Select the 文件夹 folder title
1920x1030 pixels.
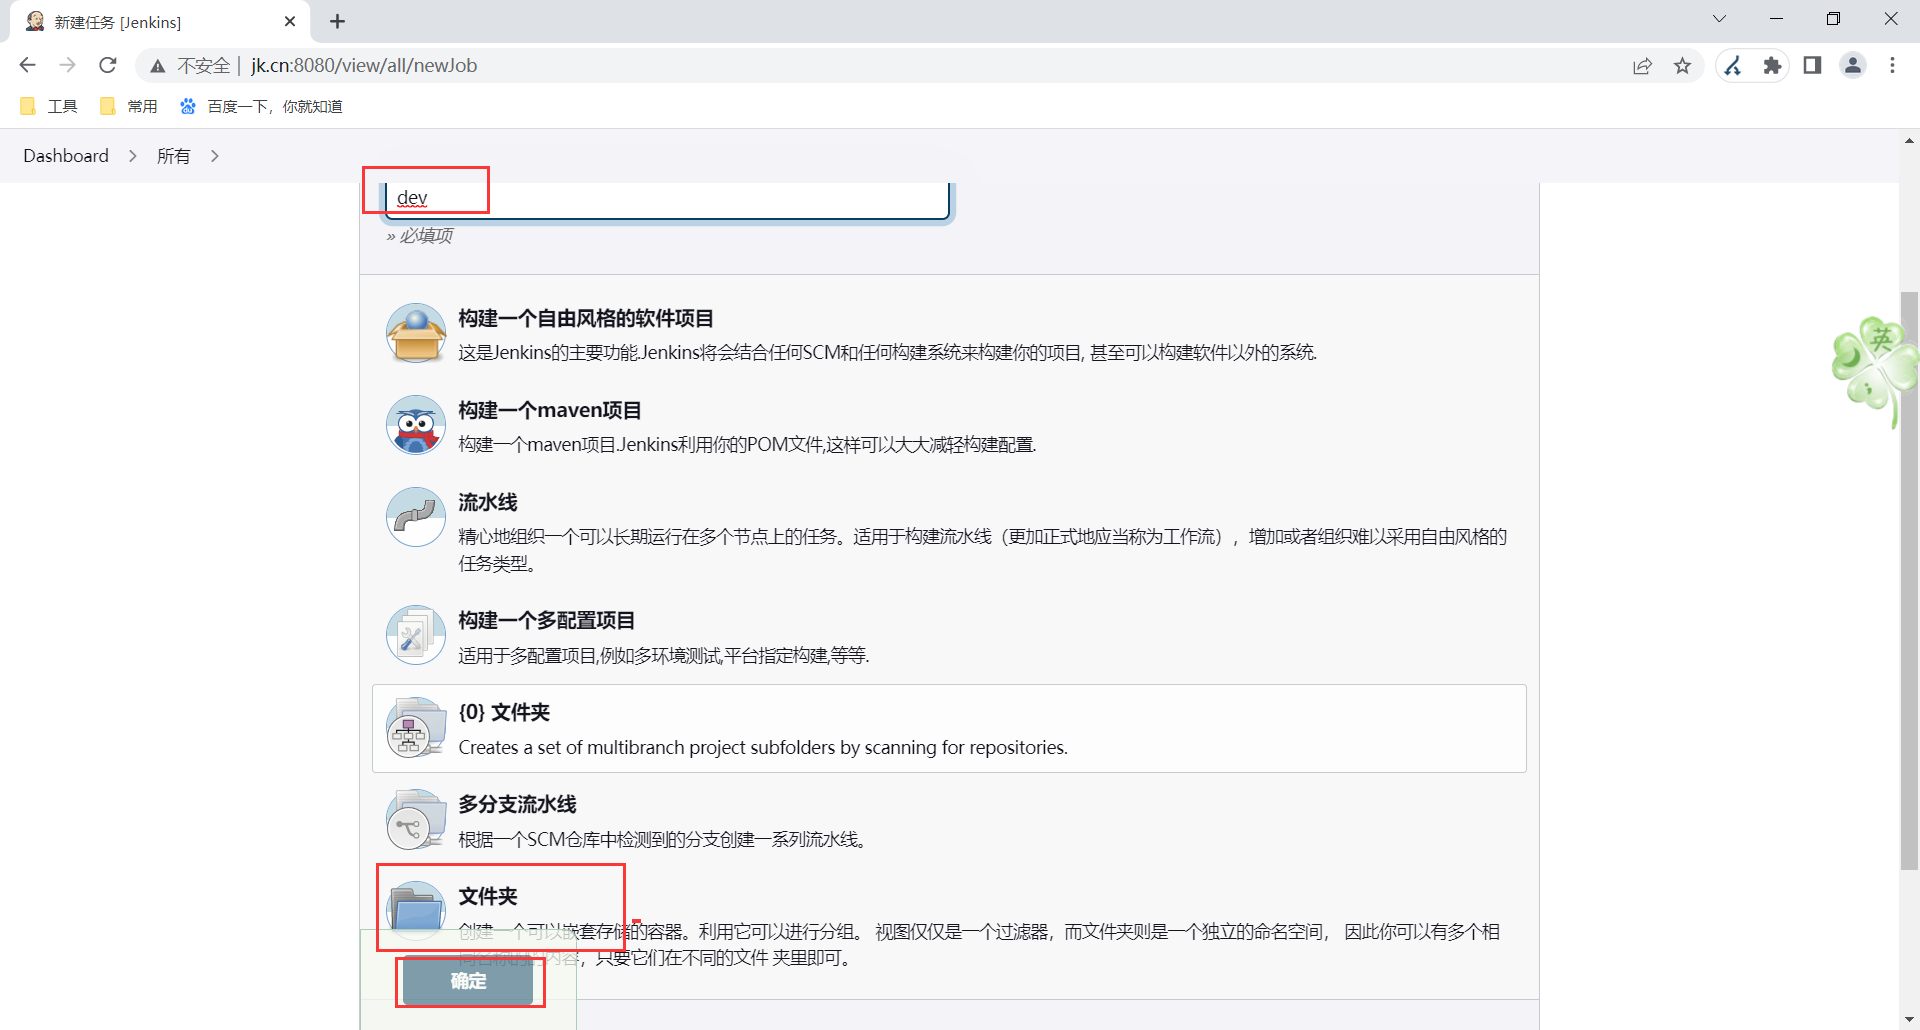click(488, 896)
